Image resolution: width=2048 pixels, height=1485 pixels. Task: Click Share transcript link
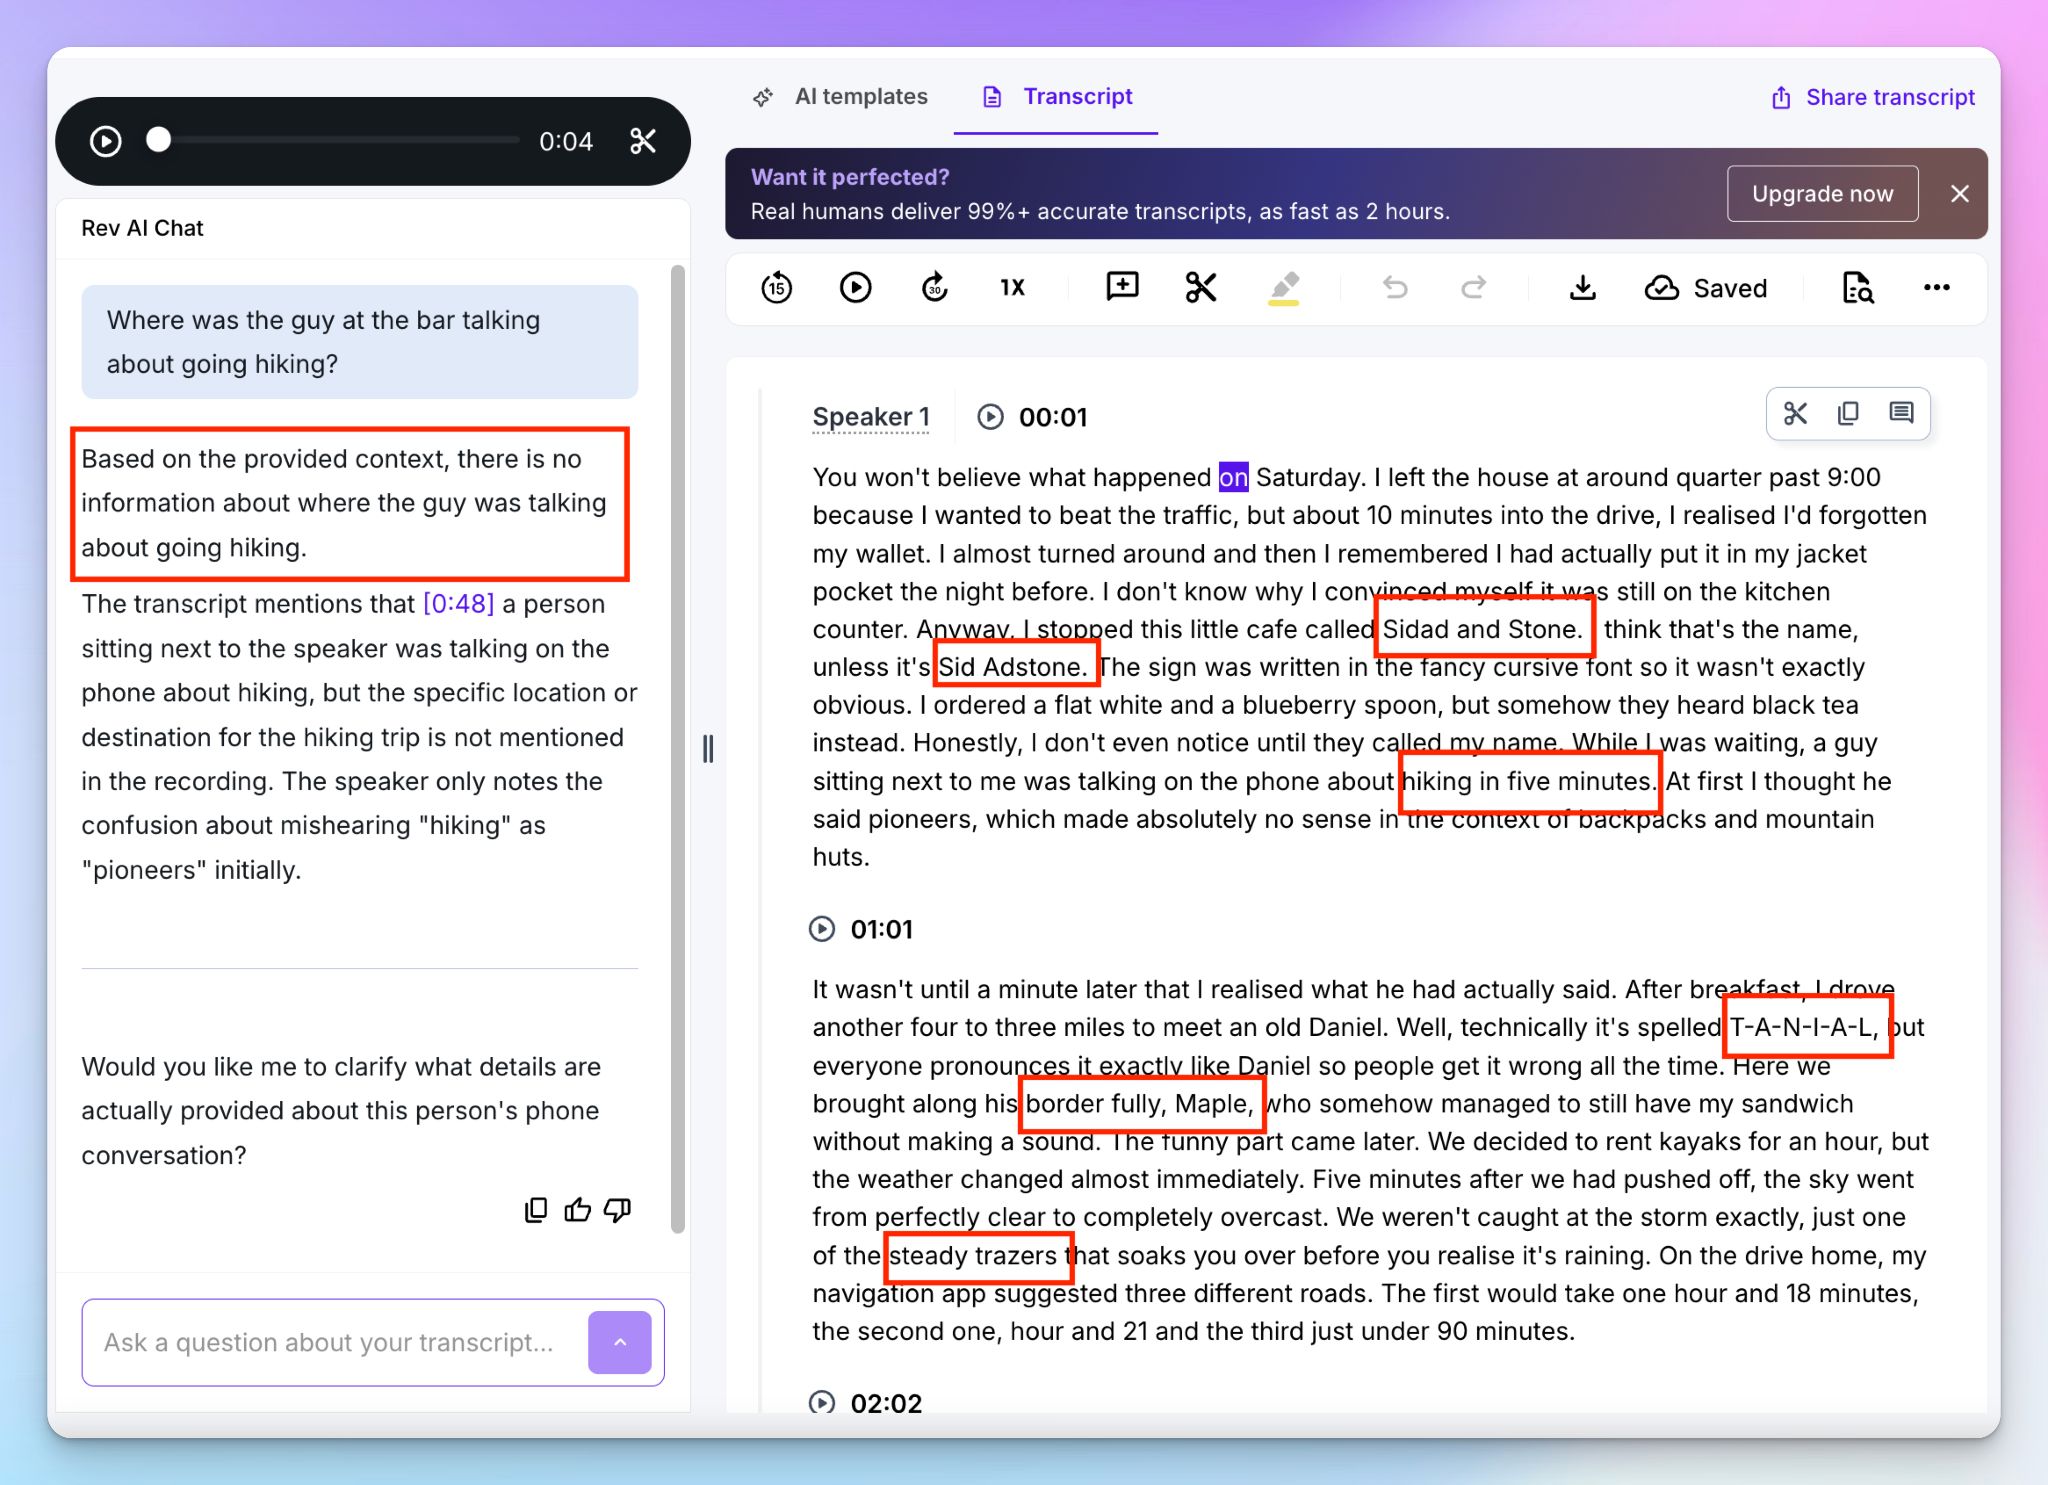(1873, 97)
